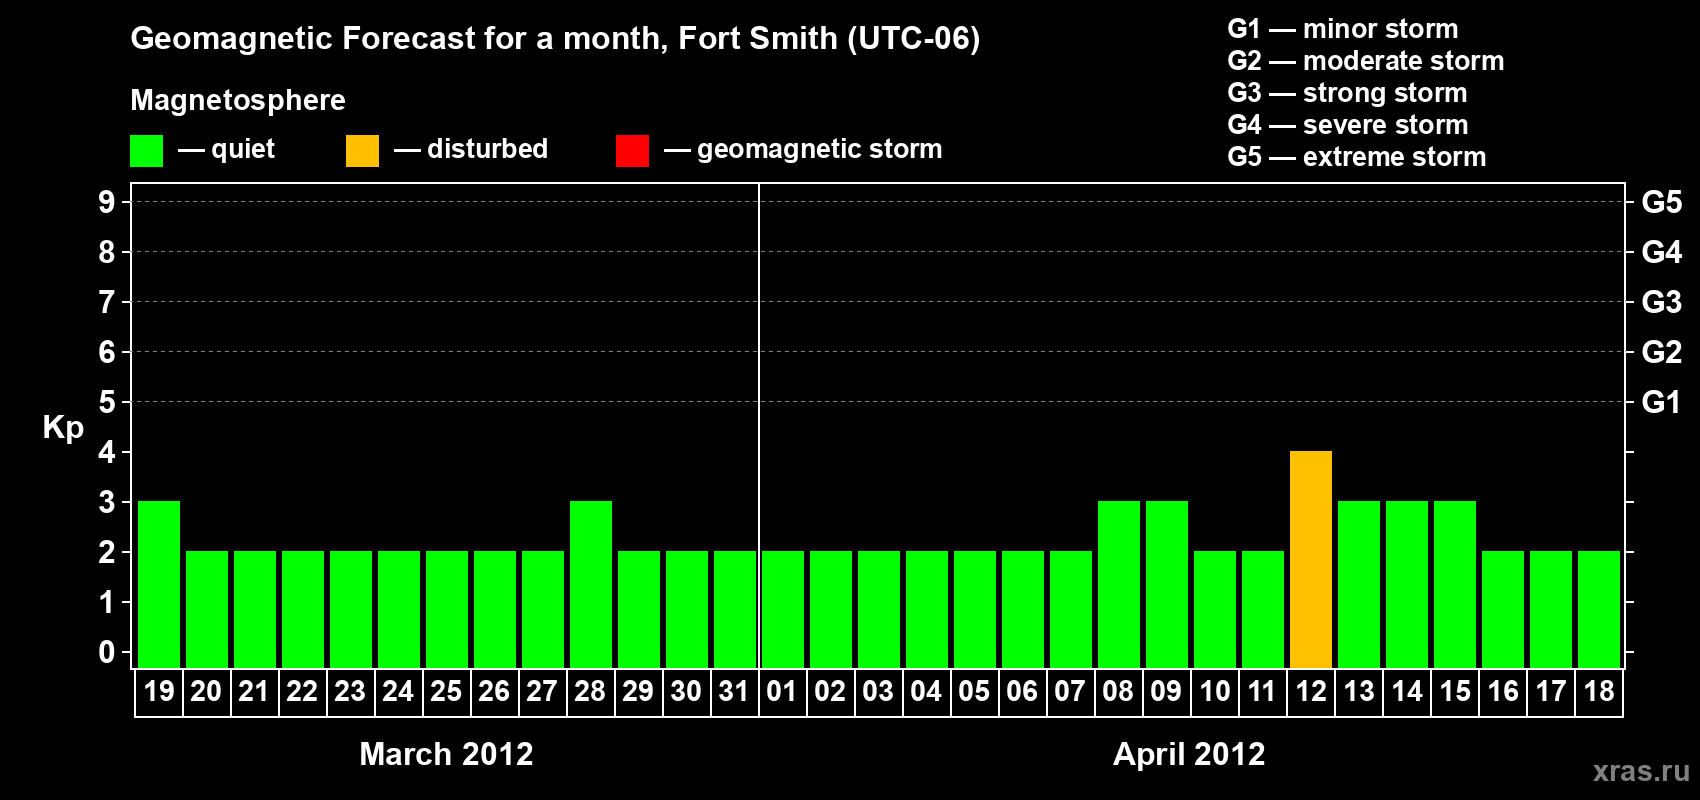Click date label 05 on the axis

tap(974, 692)
